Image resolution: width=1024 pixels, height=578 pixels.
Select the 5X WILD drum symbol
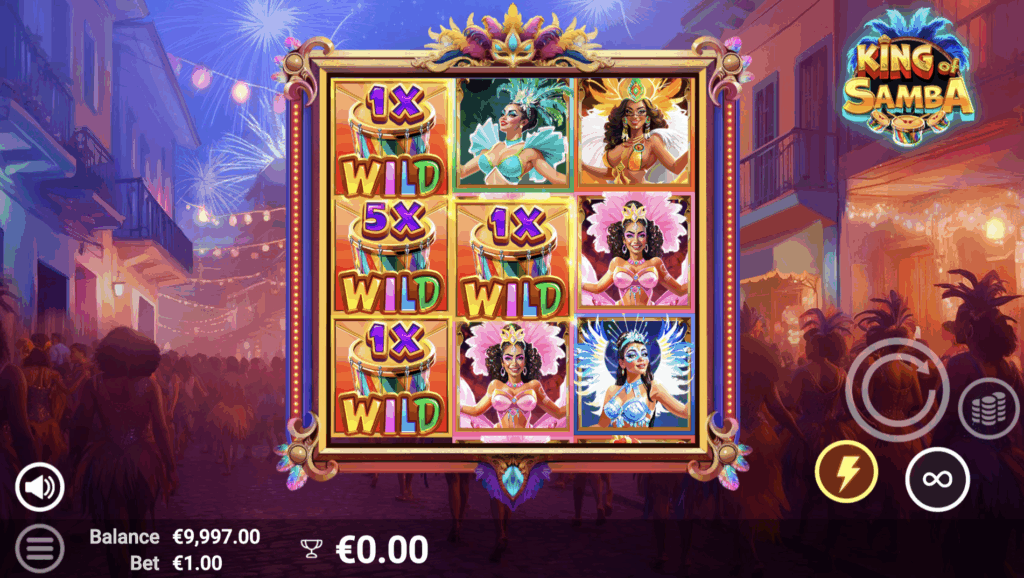tap(391, 255)
